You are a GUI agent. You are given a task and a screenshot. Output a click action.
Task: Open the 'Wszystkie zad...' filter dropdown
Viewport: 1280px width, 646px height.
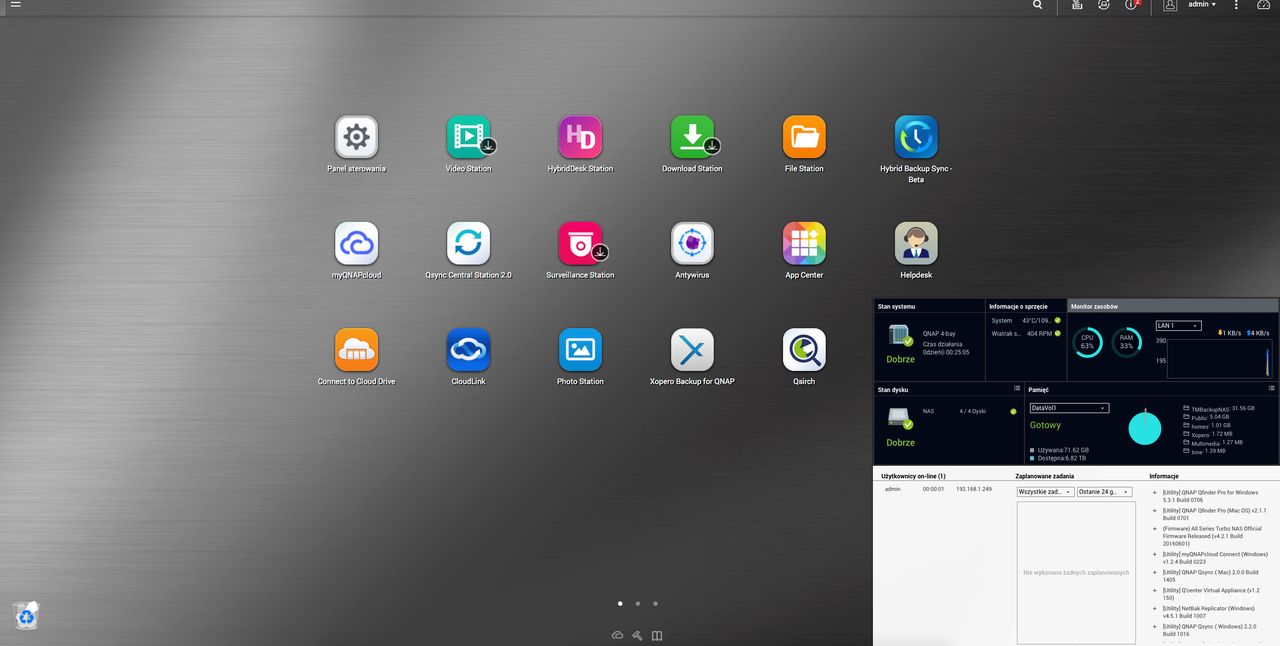[x=1045, y=492]
